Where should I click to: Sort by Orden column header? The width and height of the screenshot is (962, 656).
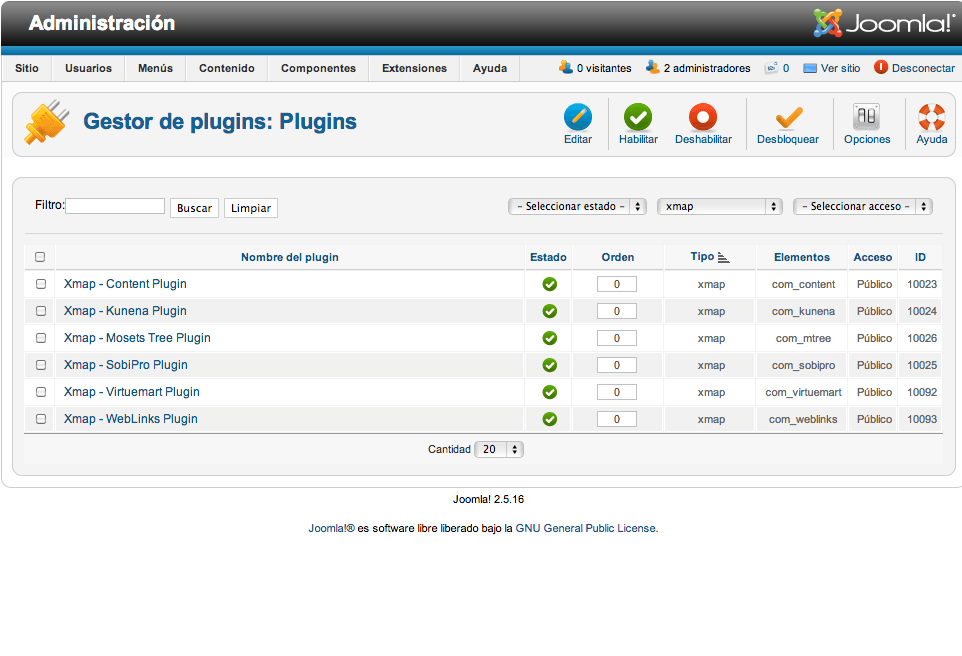[x=618, y=258]
